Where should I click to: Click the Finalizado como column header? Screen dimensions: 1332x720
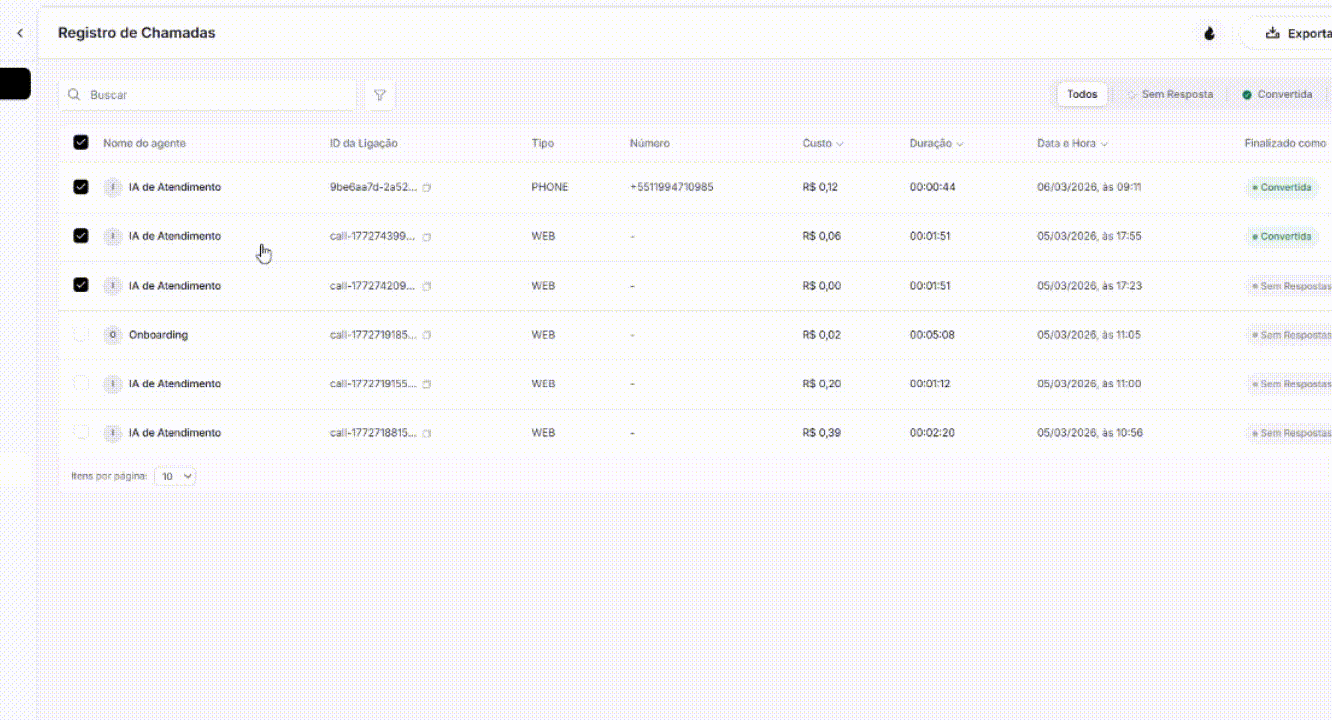pos(1285,143)
